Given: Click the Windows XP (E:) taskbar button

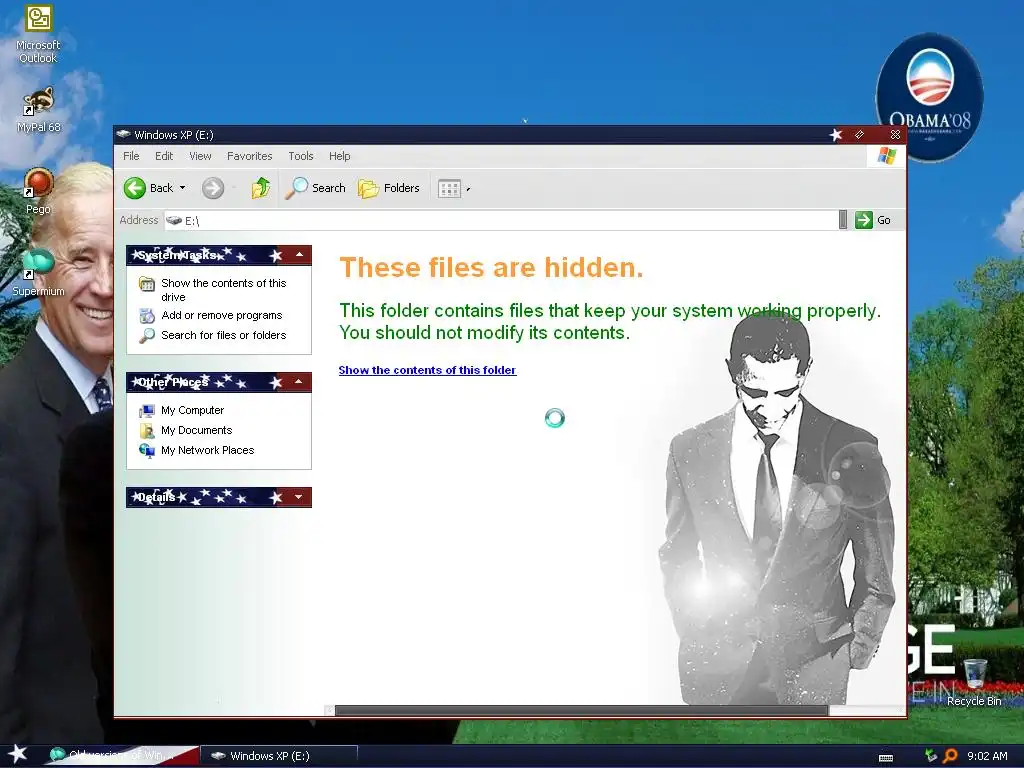Looking at the screenshot, I should coord(279,756).
